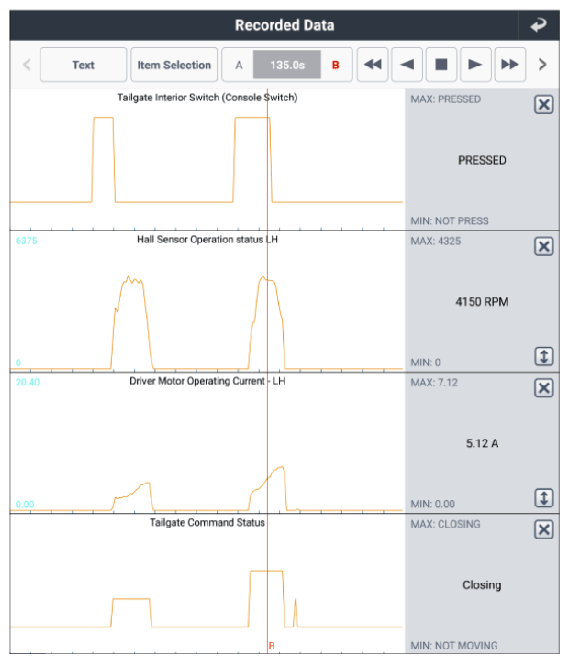Click the Driver Motor Operating Current - LH title

click(x=207, y=381)
